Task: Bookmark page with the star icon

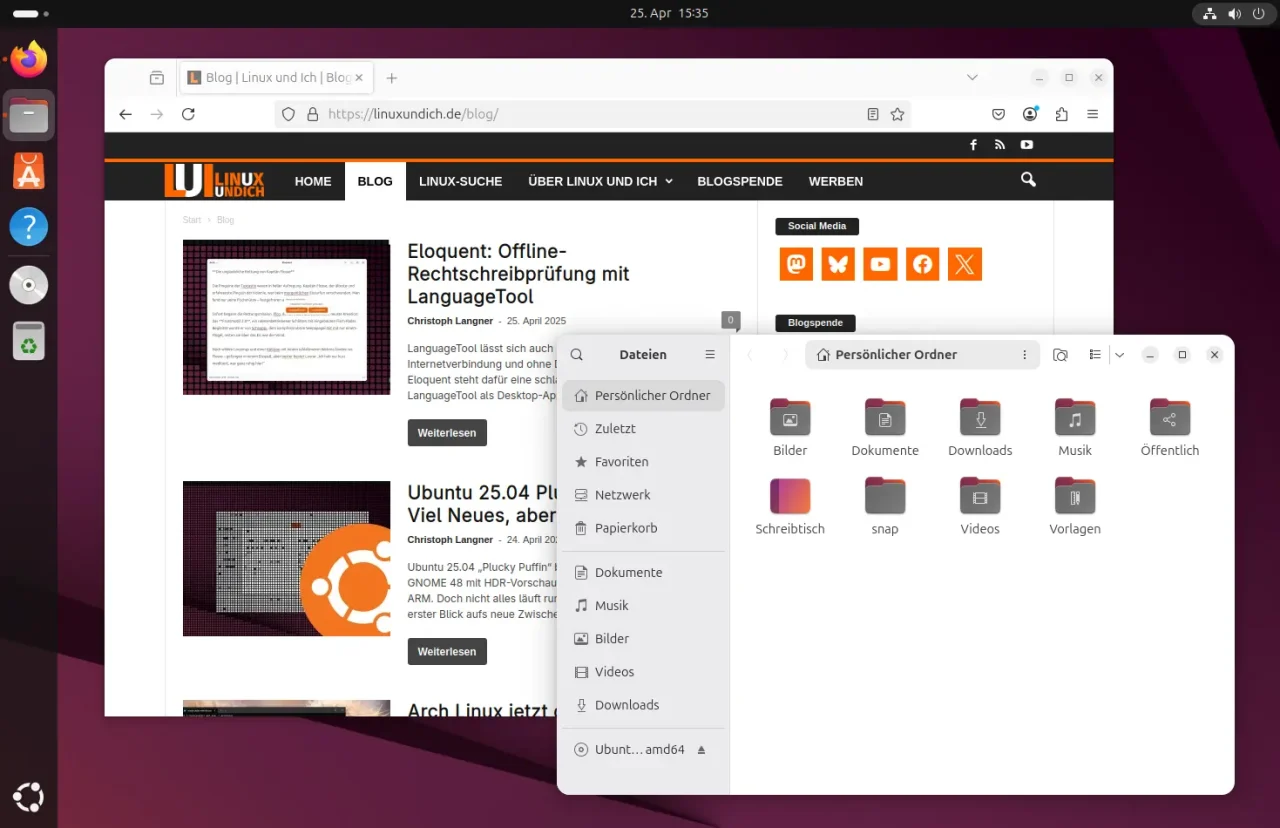Action: coord(897,114)
